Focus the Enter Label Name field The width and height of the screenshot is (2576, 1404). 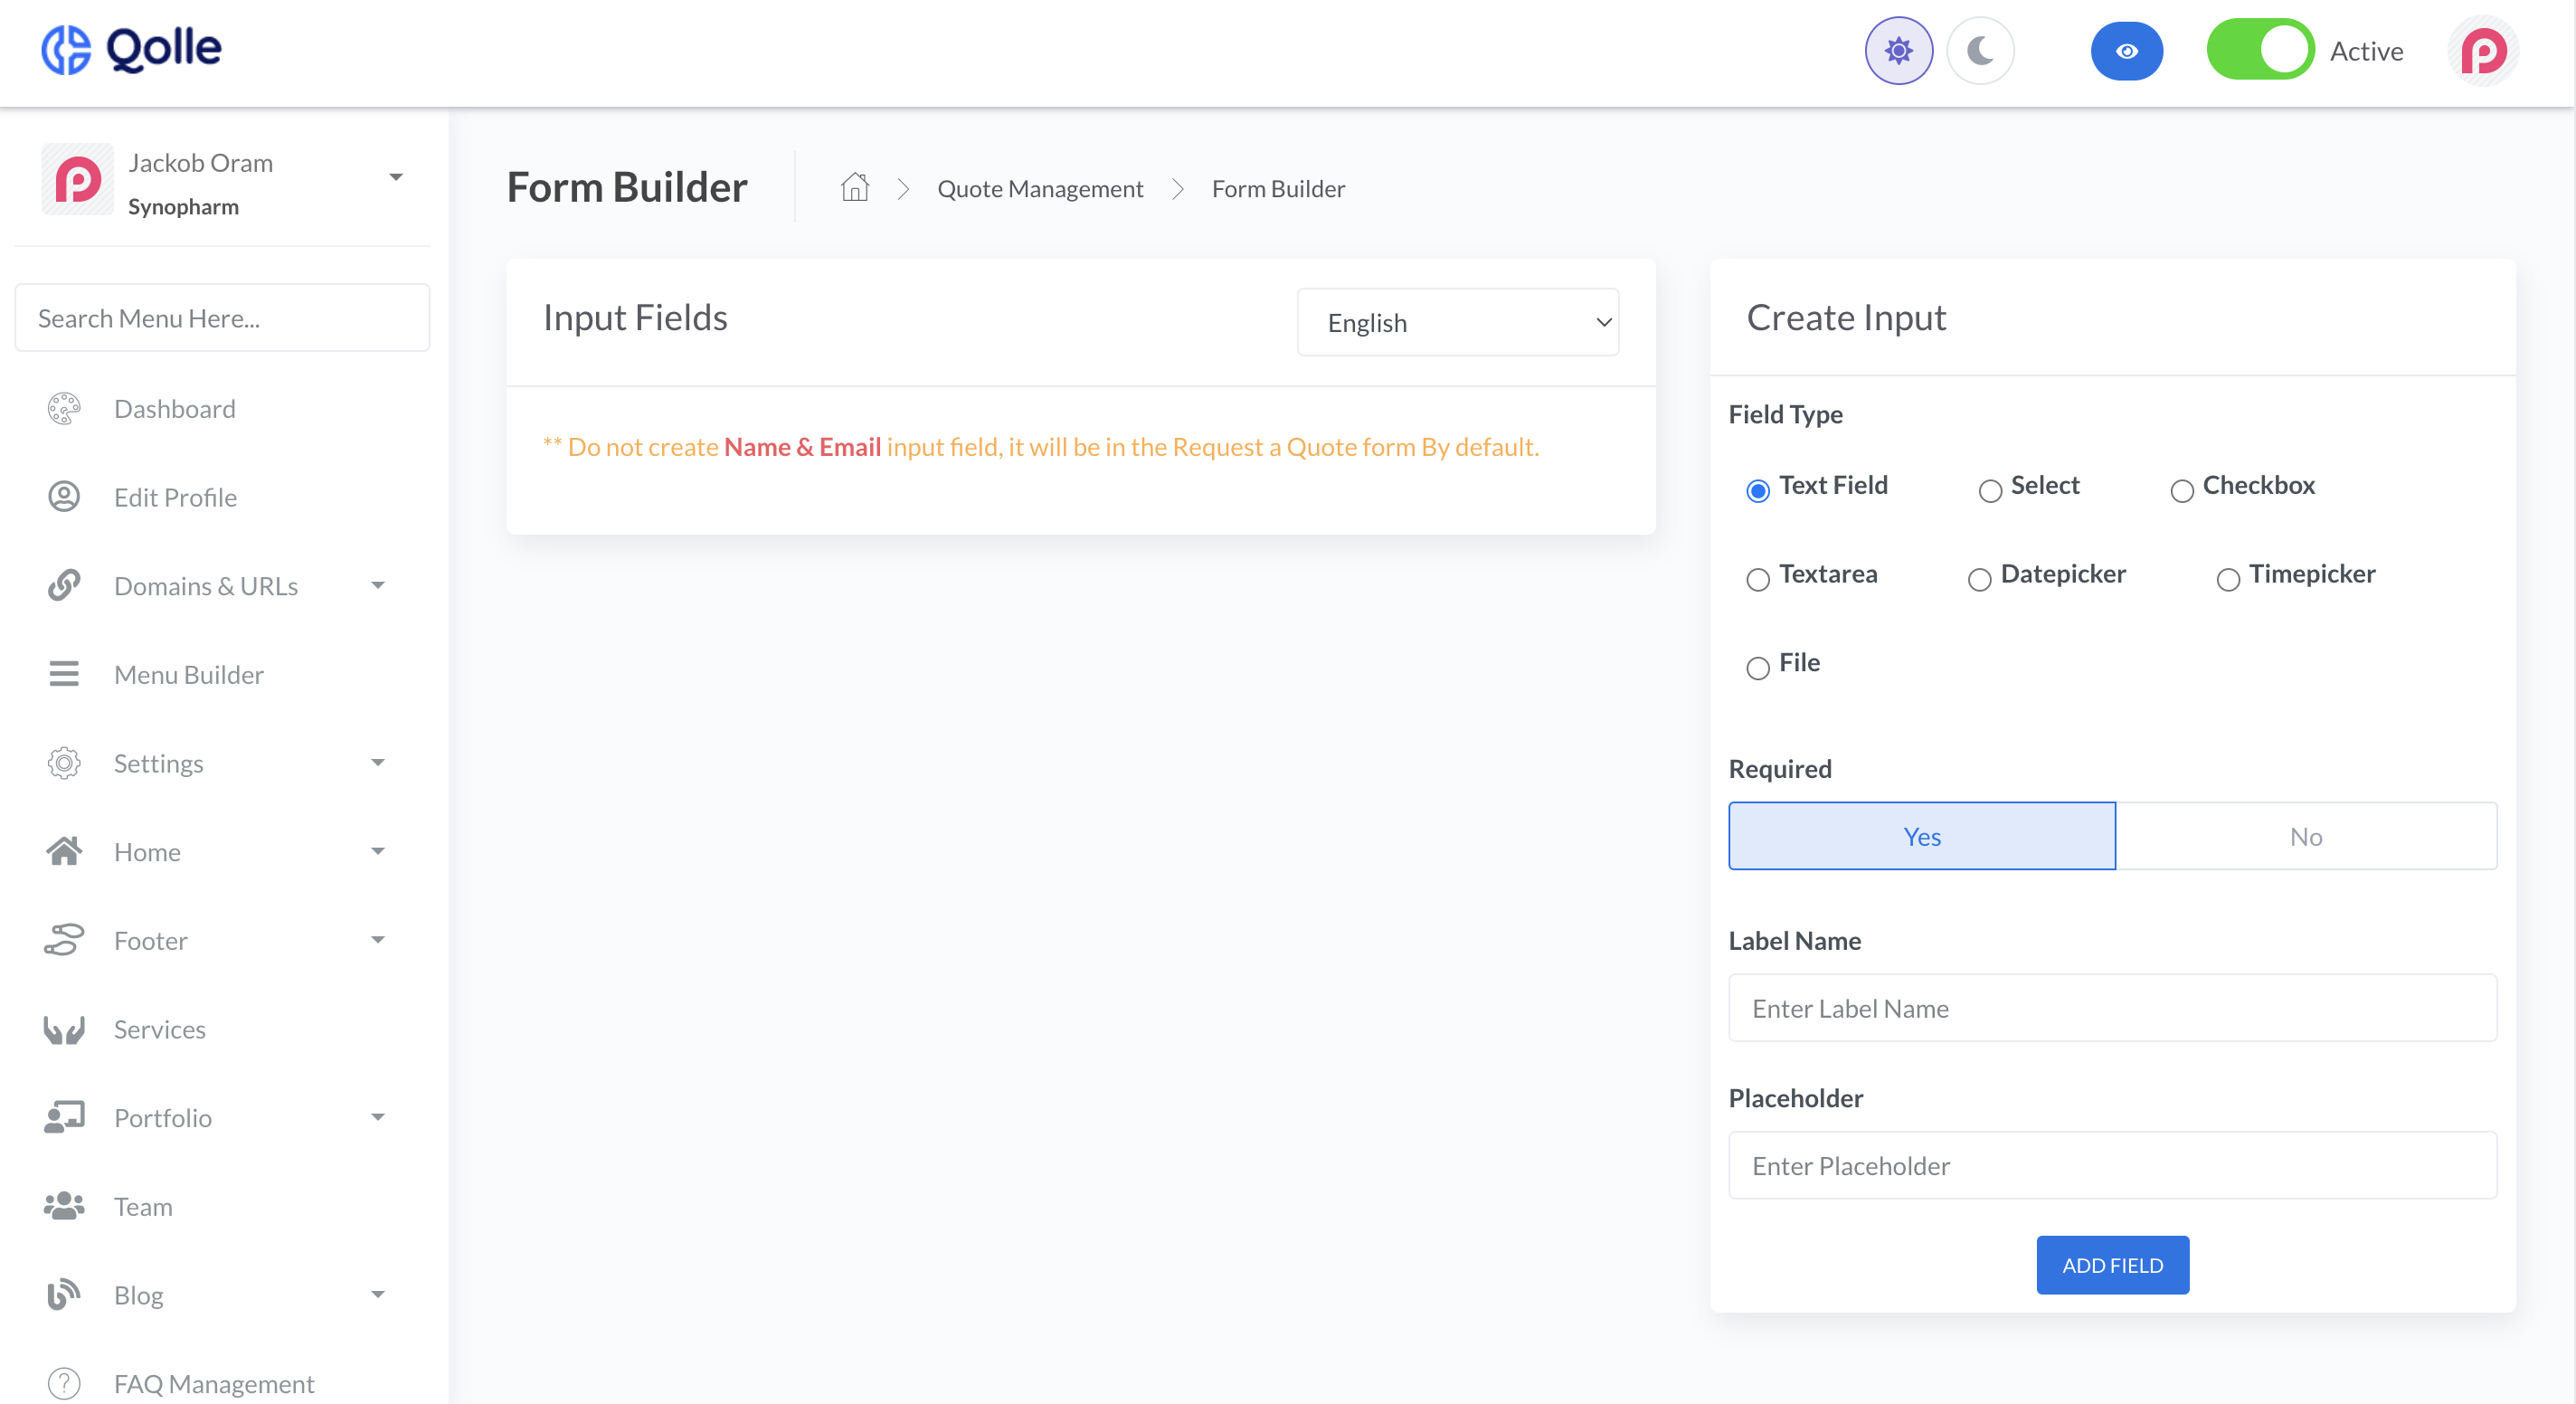click(x=2112, y=1008)
